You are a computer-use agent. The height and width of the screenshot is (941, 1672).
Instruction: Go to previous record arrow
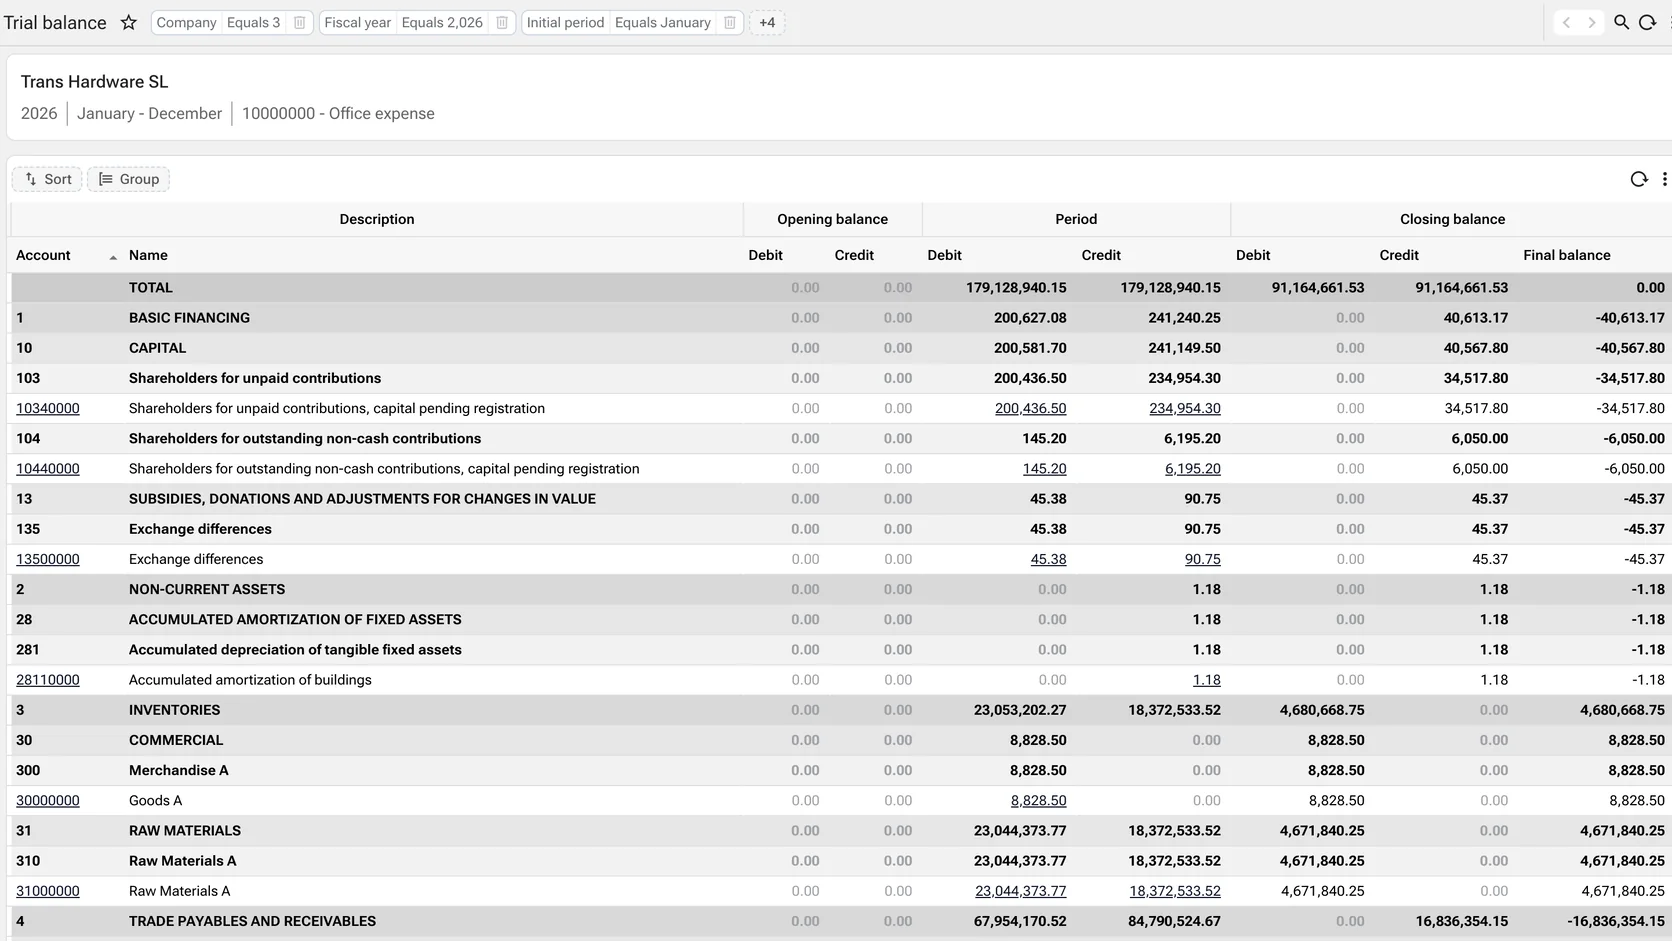(x=1566, y=22)
